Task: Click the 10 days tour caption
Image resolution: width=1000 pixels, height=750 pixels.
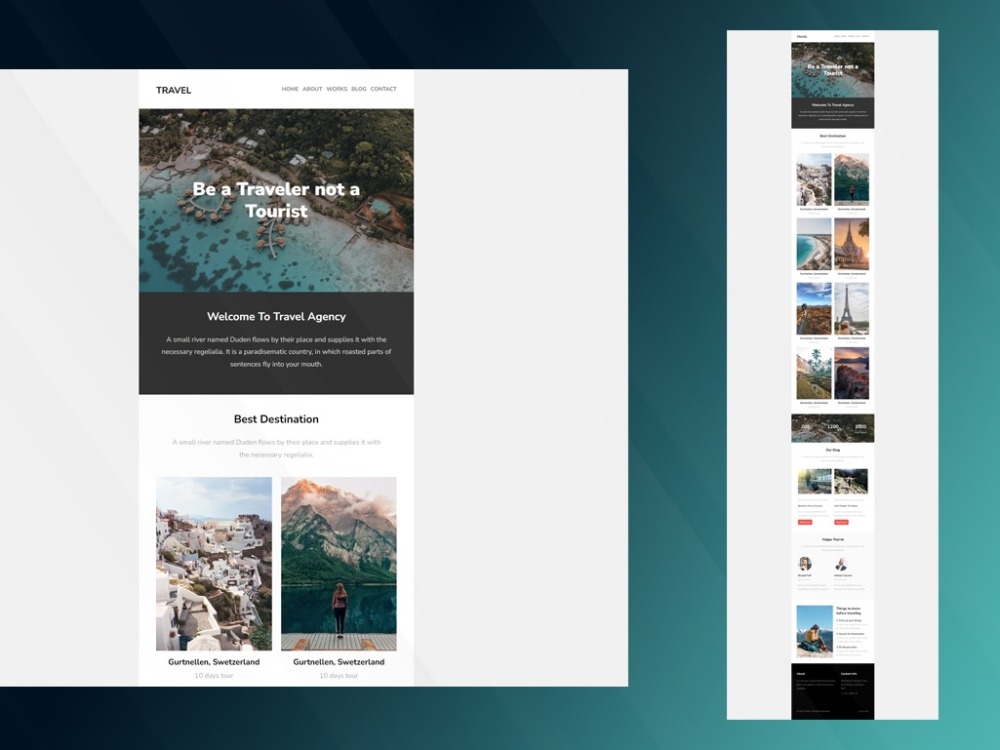Action: coord(213,675)
